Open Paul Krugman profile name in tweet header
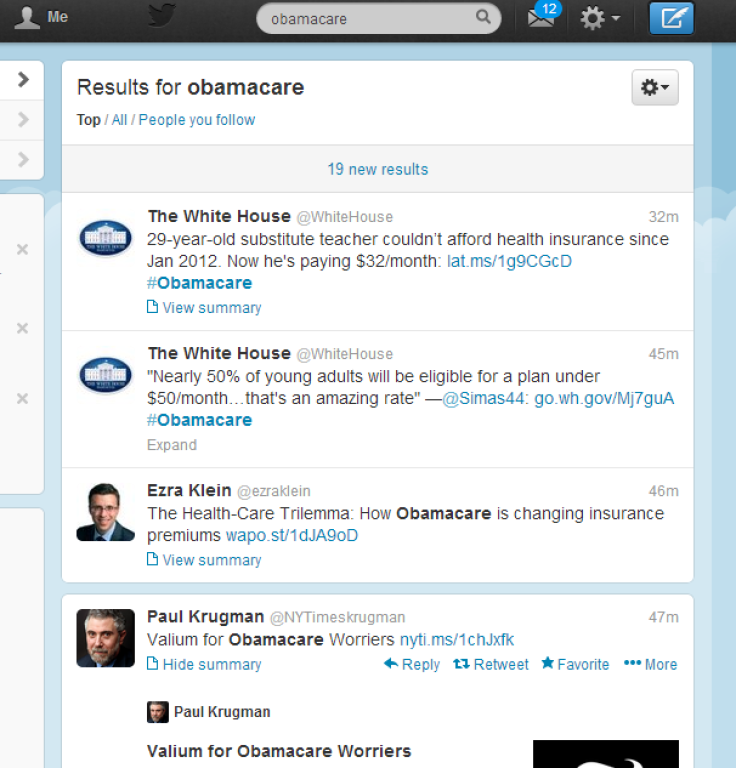This screenshot has width=736, height=768. coord(206,617)
